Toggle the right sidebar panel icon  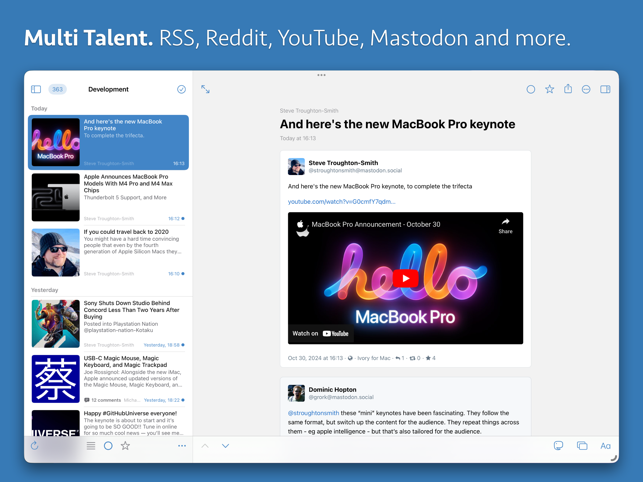pos(605,89)
